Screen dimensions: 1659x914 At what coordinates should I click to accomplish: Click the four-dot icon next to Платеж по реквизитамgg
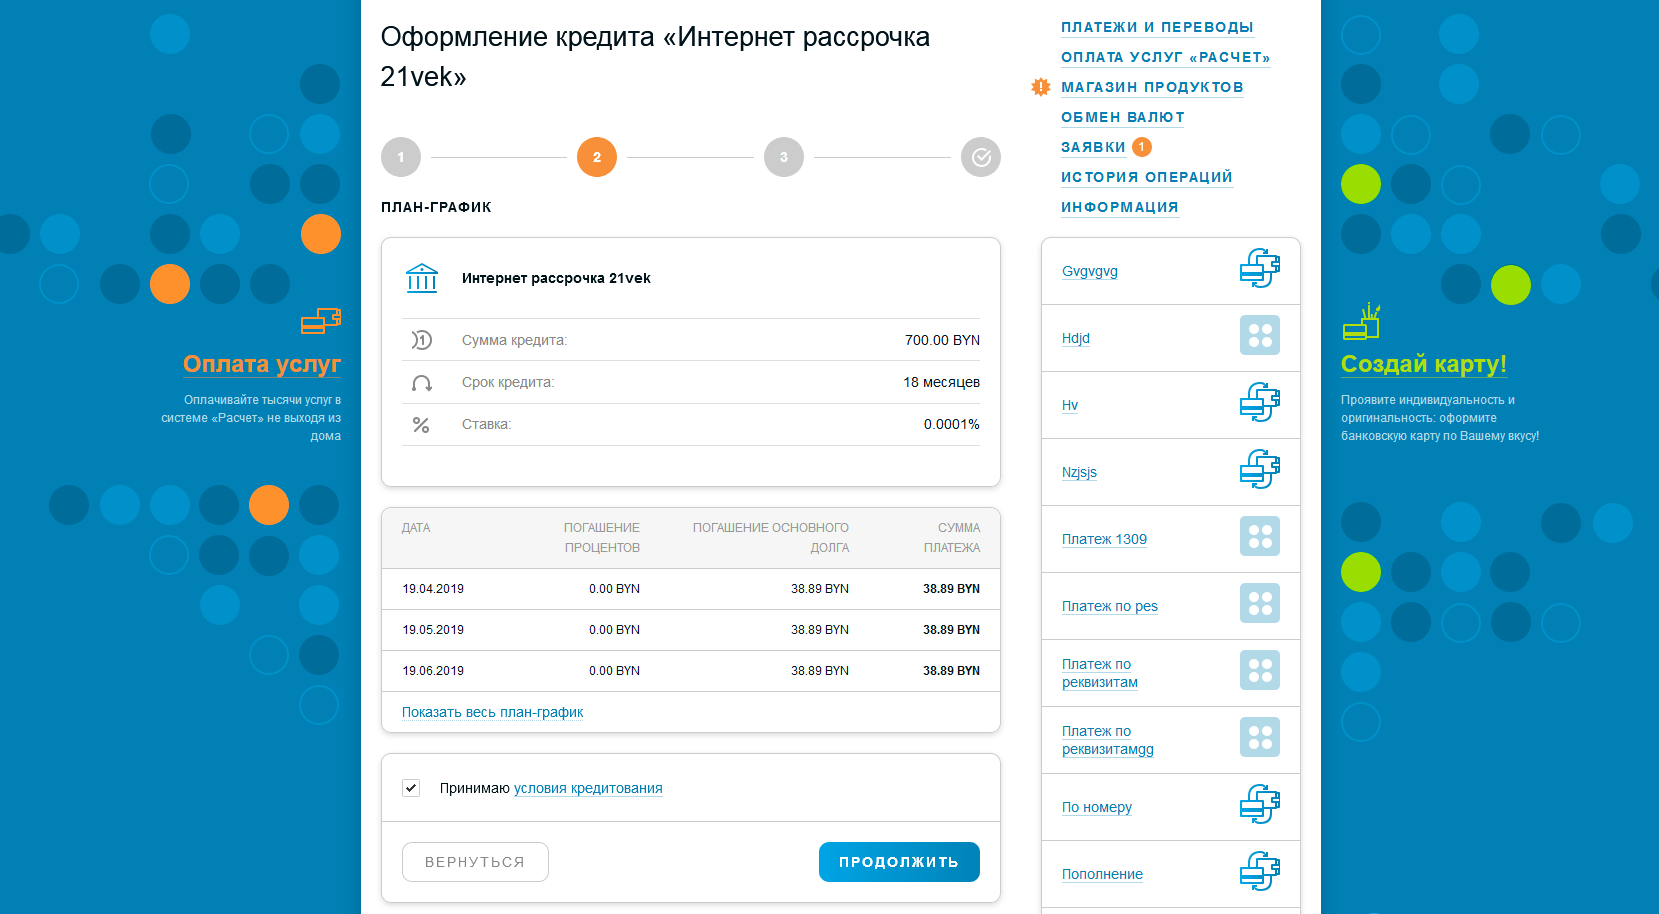click(1260, 737)
